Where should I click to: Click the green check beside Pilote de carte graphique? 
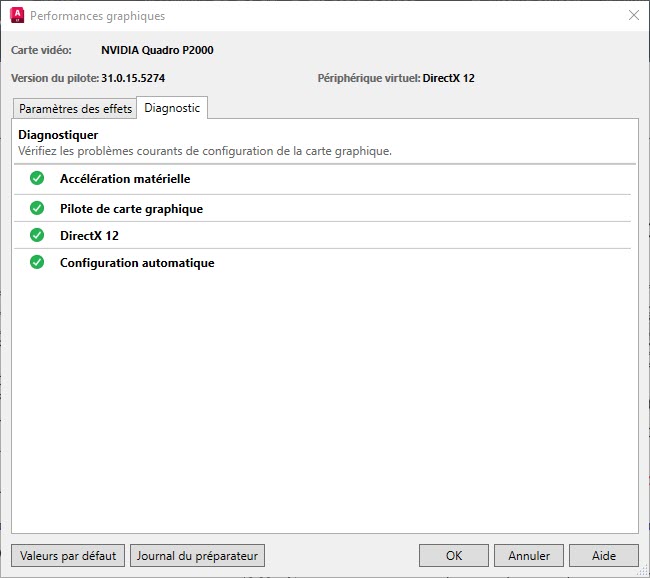[x=37, y=208]
